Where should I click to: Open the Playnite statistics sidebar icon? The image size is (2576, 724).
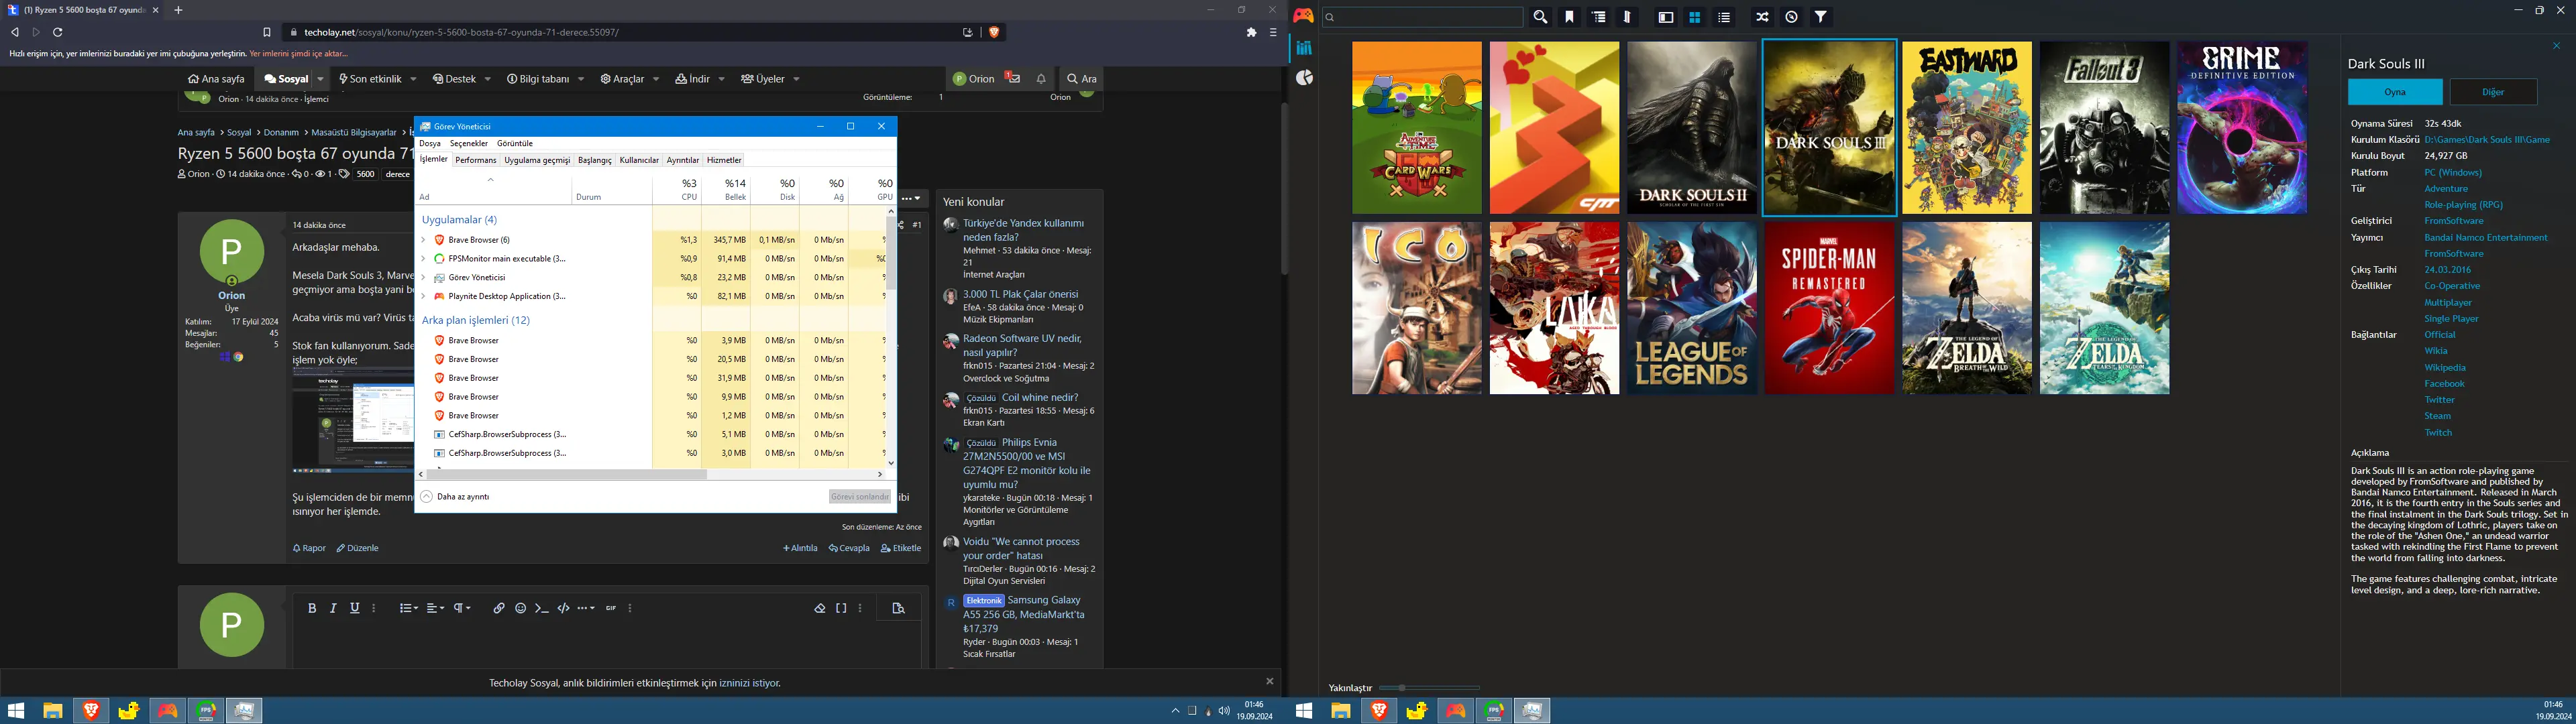[x=1304, y=78]
